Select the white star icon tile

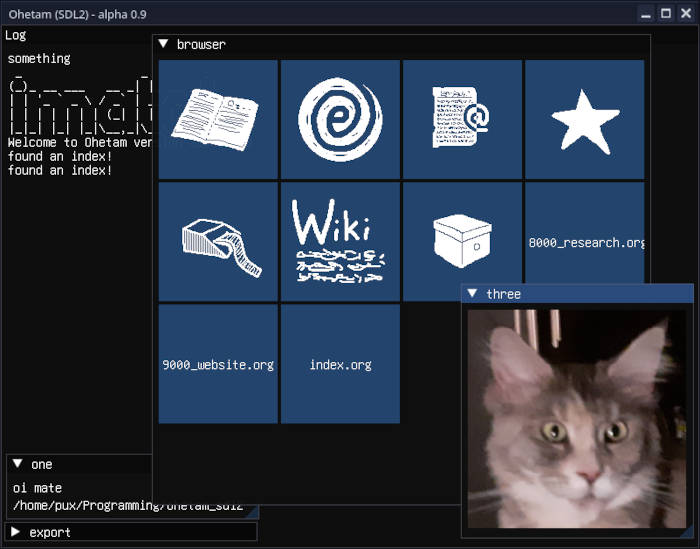click(585, 120)
